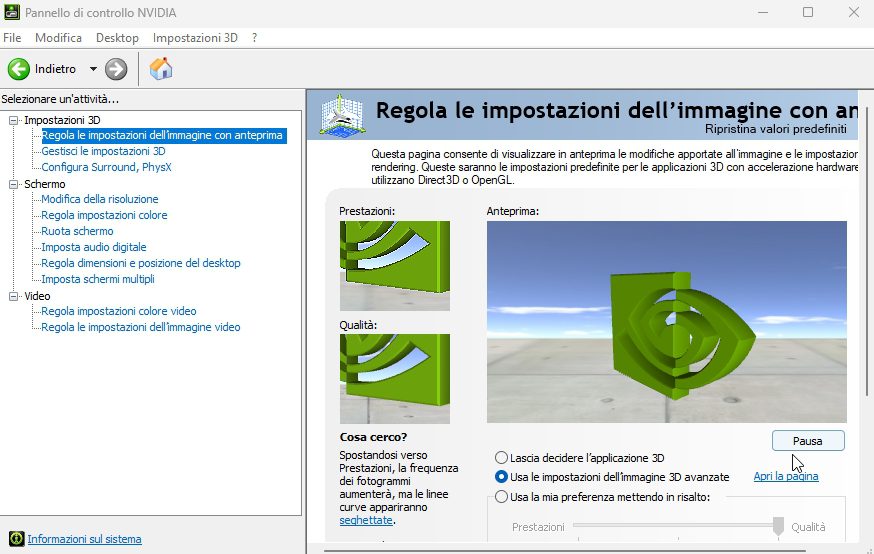Open 'Regola le impostazioni dell'immagine video'
Viewport: 874px width, 554px height.
click(140, 327)
